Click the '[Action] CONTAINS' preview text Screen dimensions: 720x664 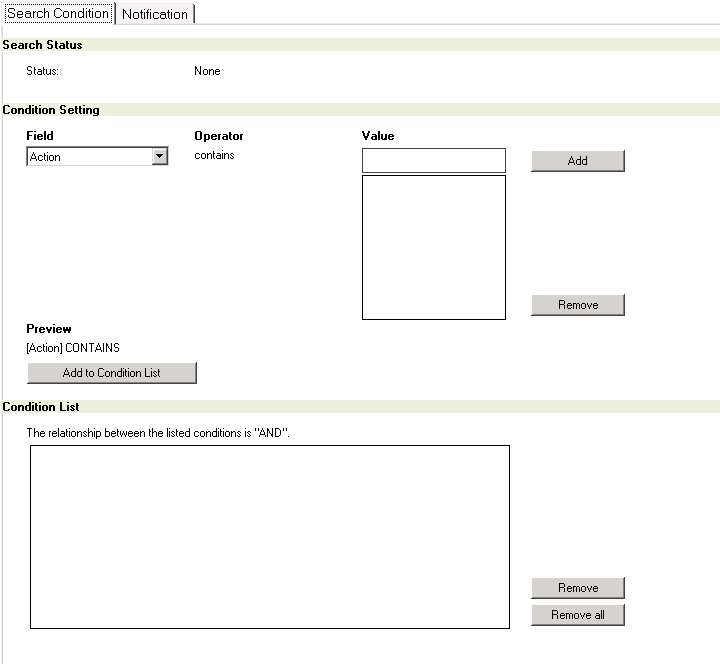[73, 348]
